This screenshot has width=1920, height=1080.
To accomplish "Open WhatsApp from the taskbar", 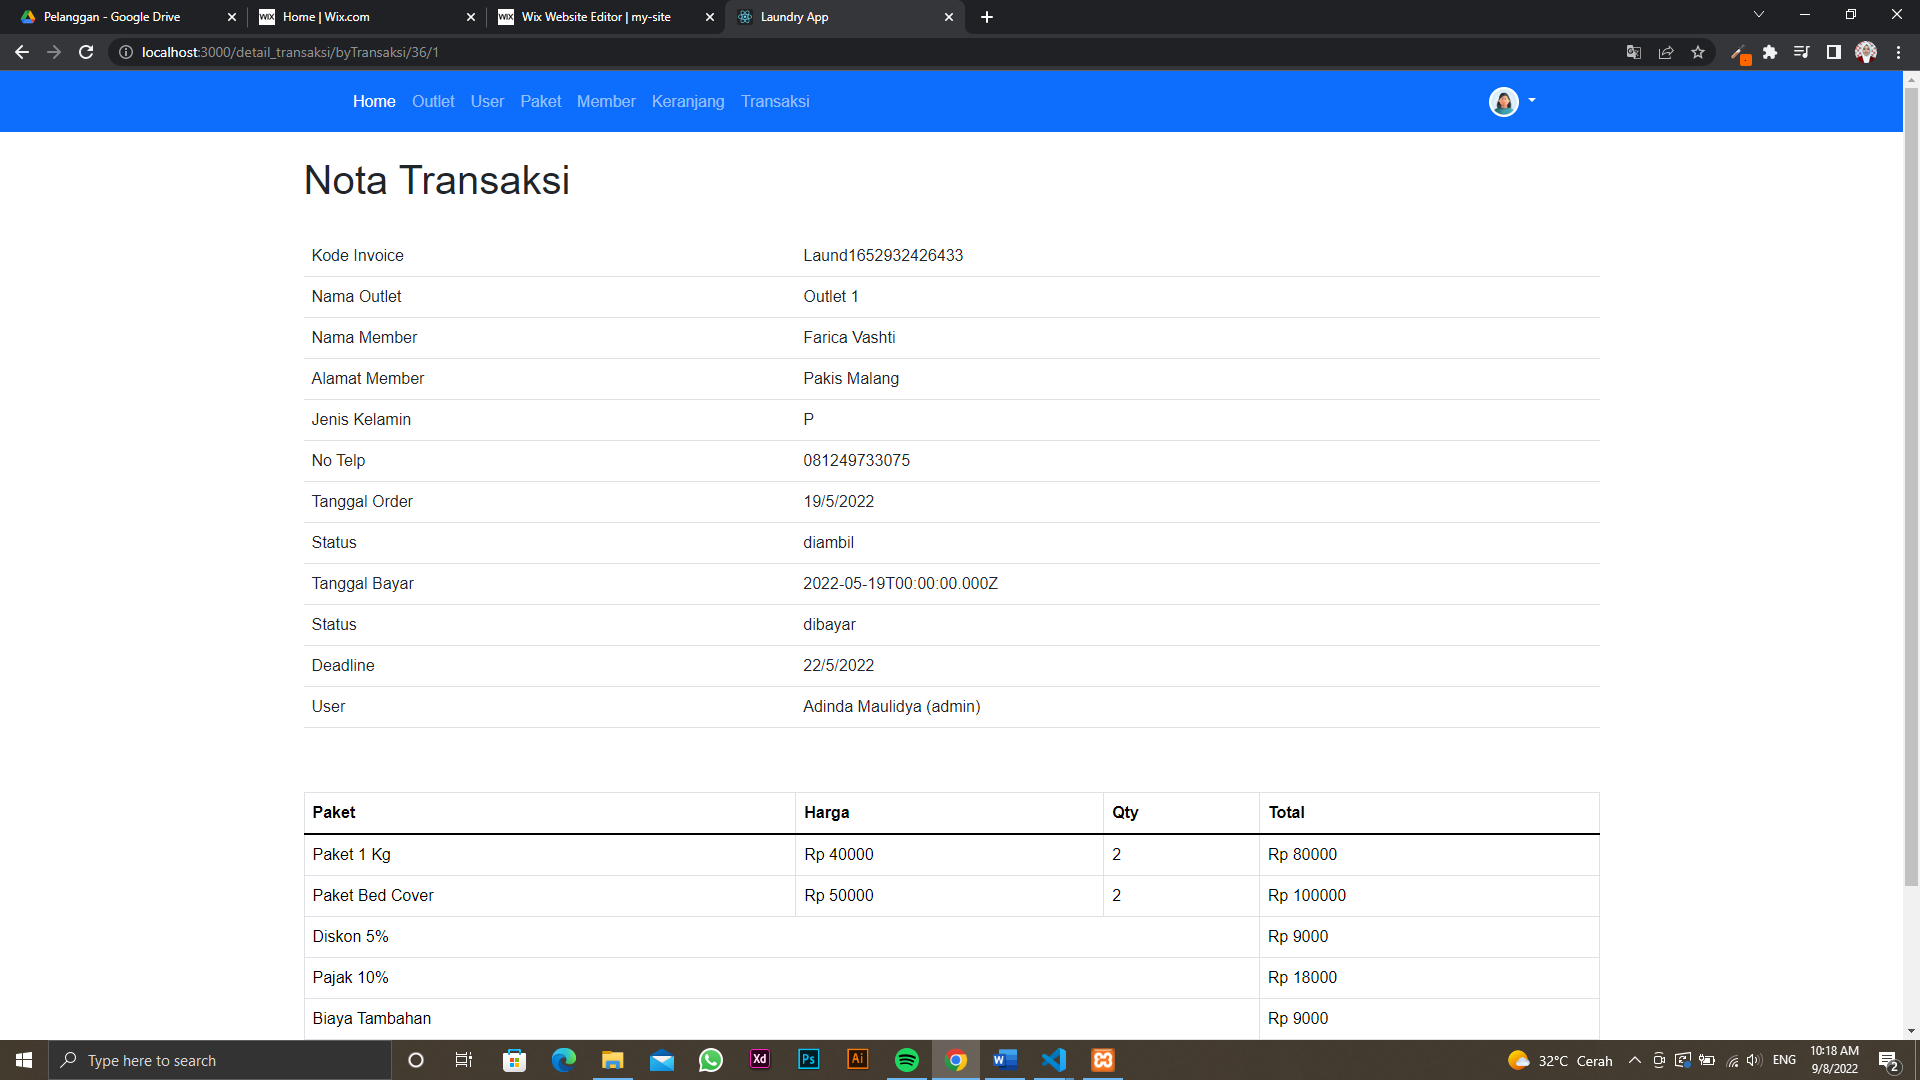I will (711, 1060).
